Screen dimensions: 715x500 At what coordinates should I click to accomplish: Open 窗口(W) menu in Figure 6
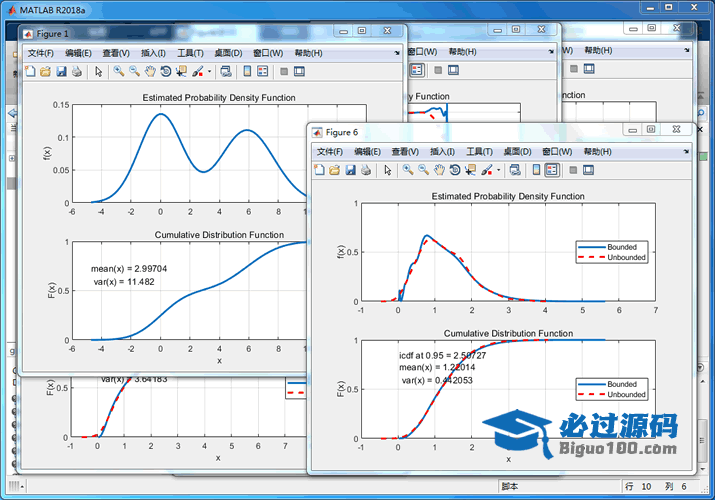point(557,152)
